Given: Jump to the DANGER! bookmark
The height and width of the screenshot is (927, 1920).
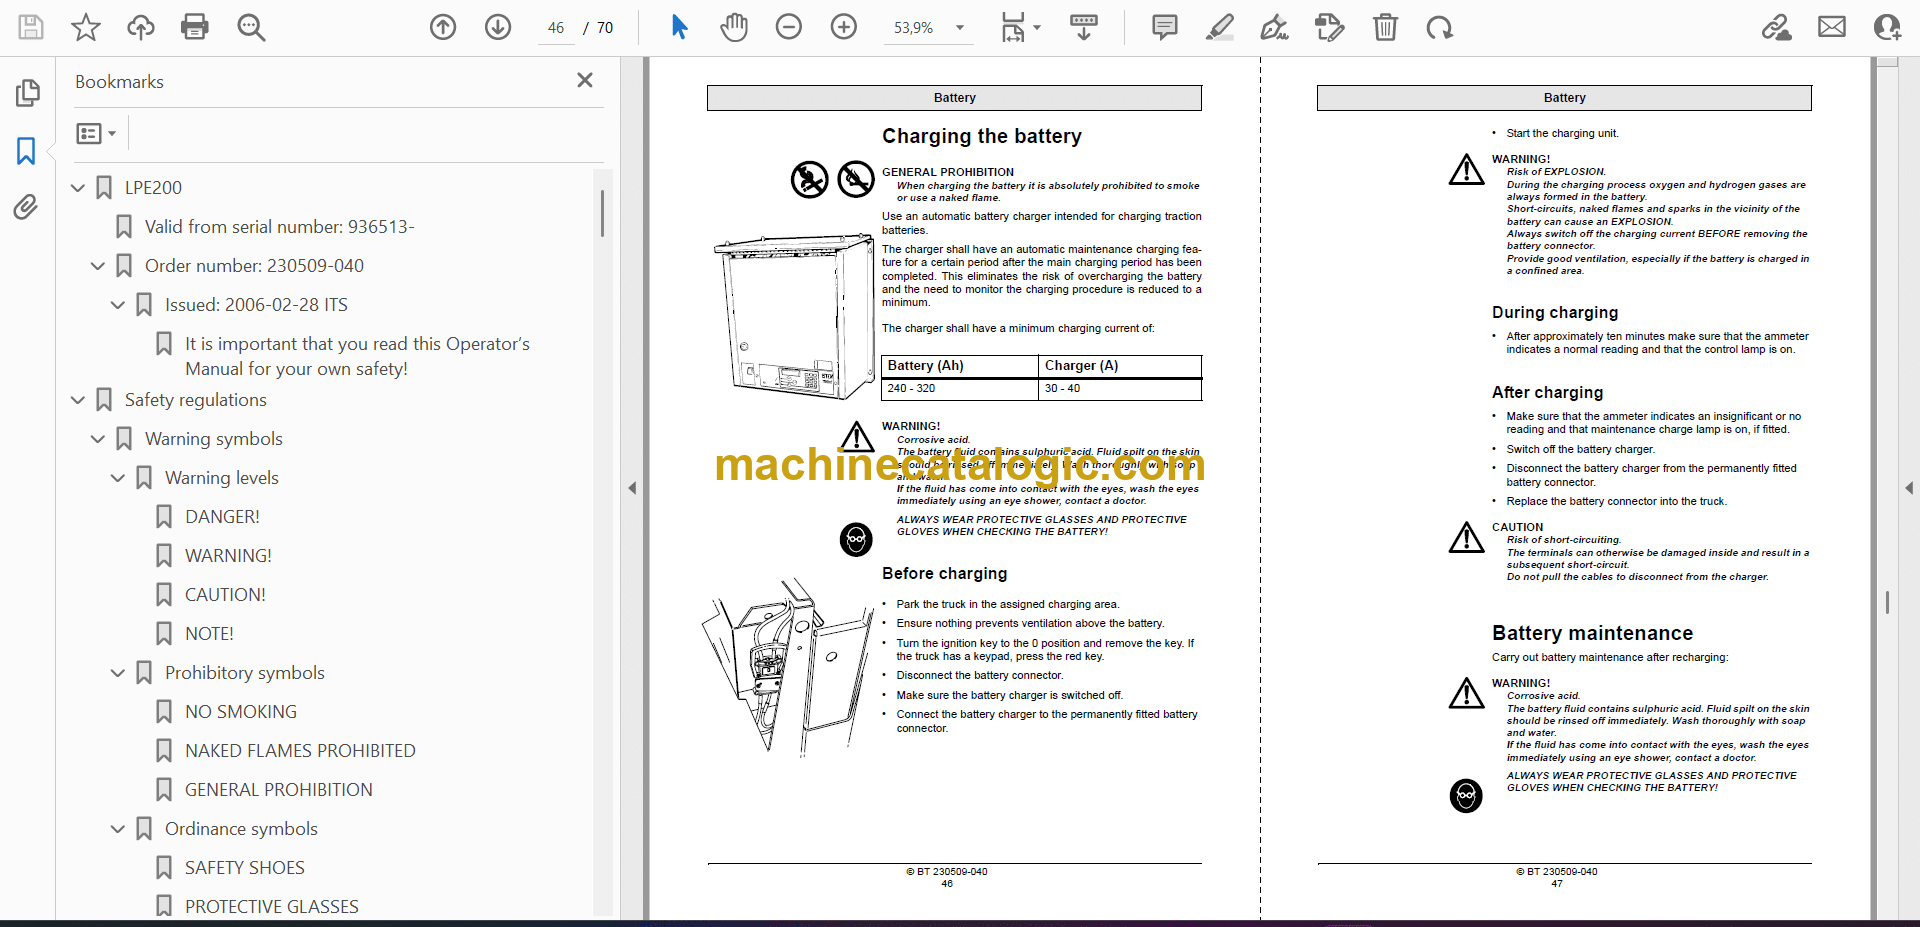Looking at the screenshot, I should pyautogui.click(x=222, y=517).
